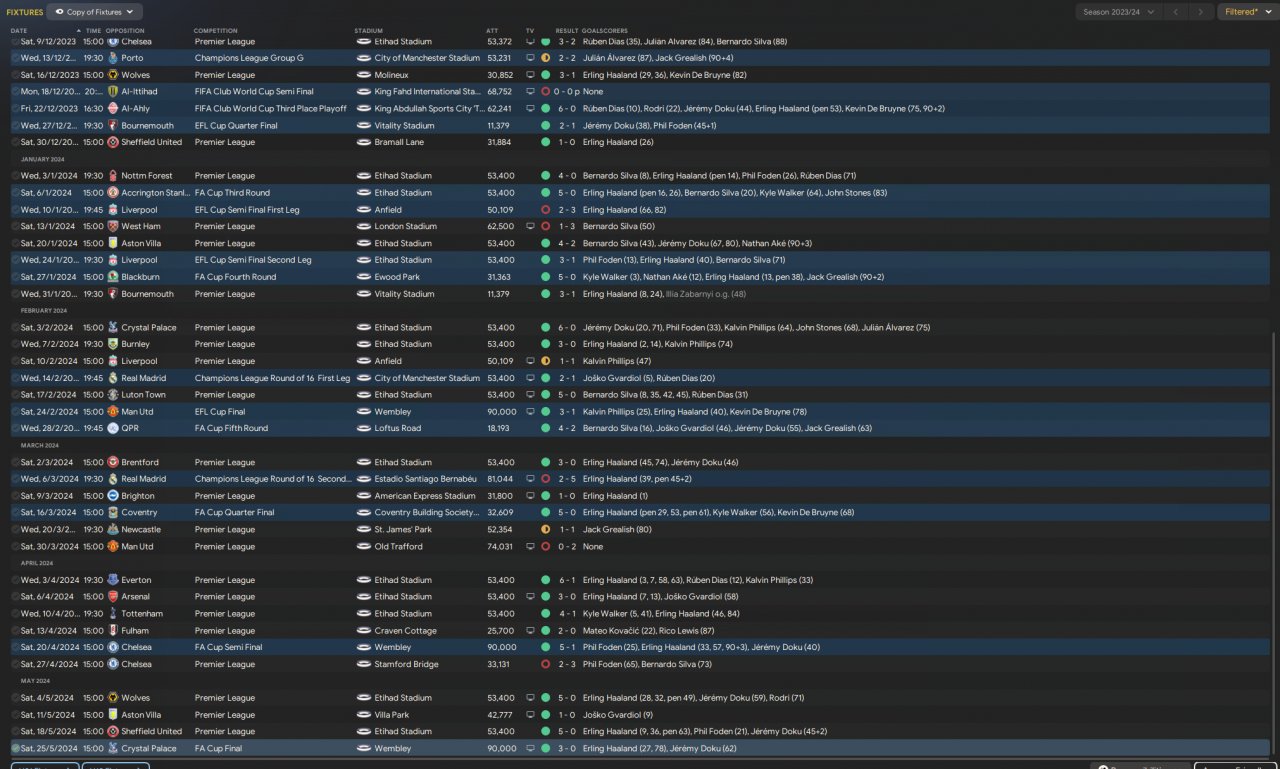Untick the selected Crystal Palace FA Cup Final row

click(15, 748)
